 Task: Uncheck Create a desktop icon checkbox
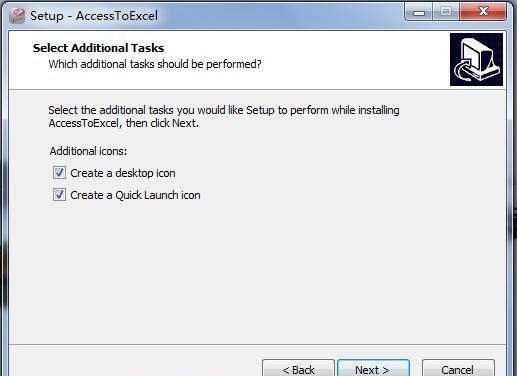tap(59, 173)
